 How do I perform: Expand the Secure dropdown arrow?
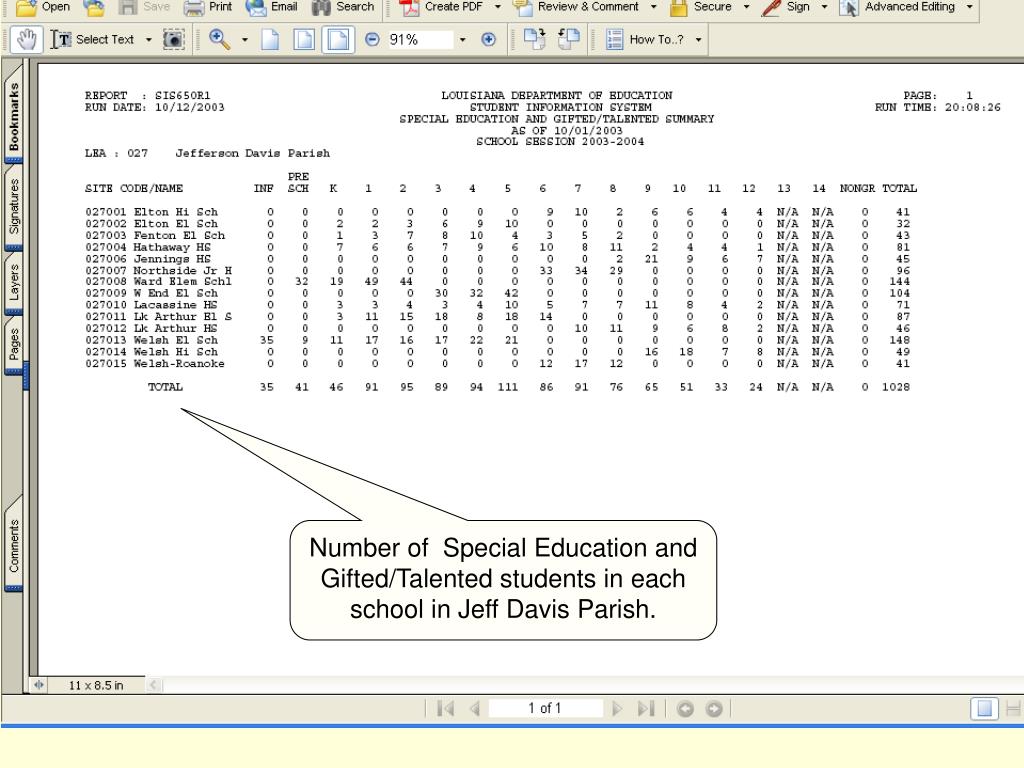(x=746, y=7)
